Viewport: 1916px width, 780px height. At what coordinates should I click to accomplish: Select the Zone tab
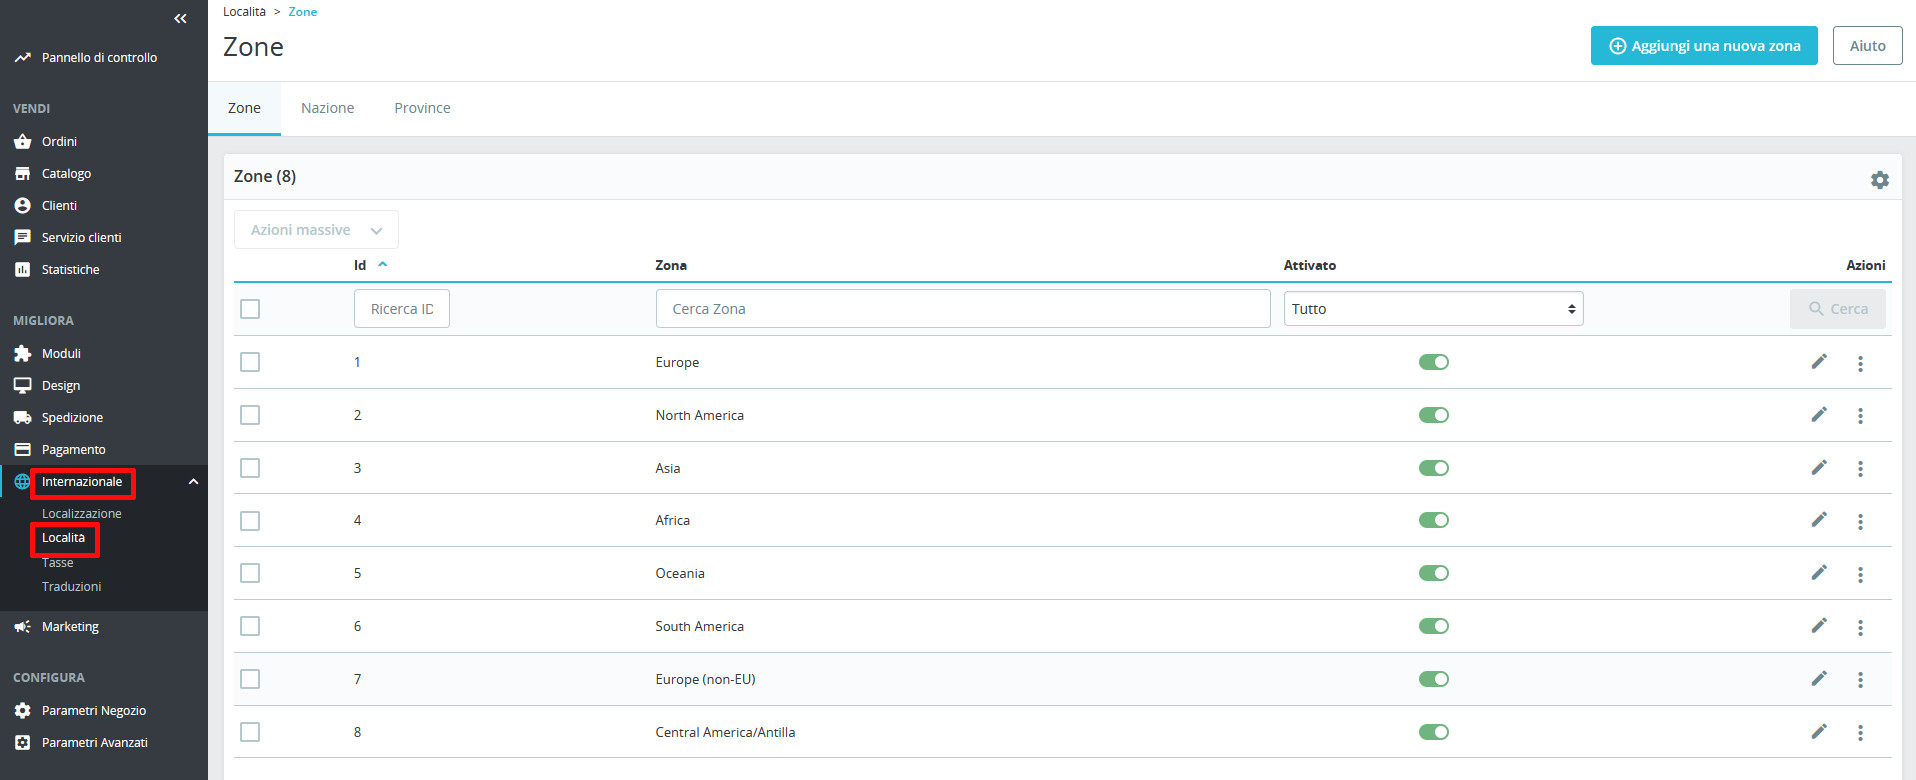pos(244,108)
